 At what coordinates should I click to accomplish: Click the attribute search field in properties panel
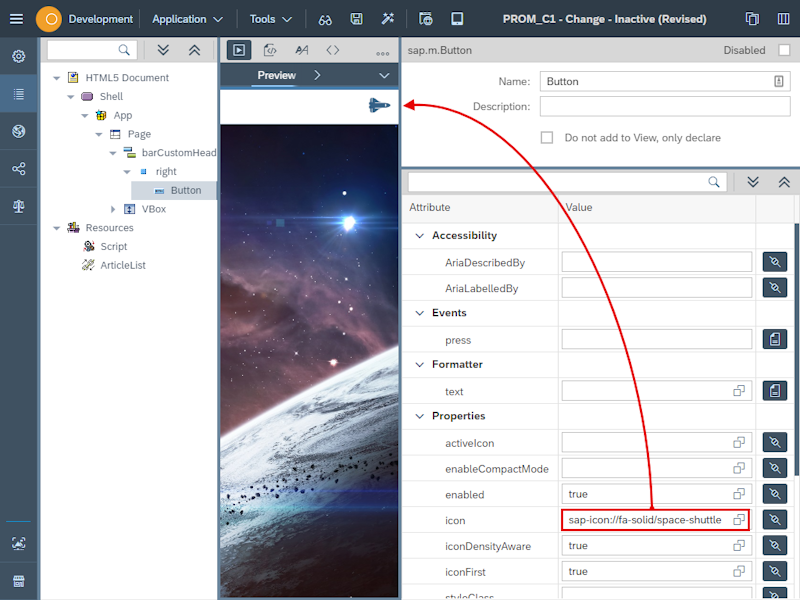coord(560,181)
